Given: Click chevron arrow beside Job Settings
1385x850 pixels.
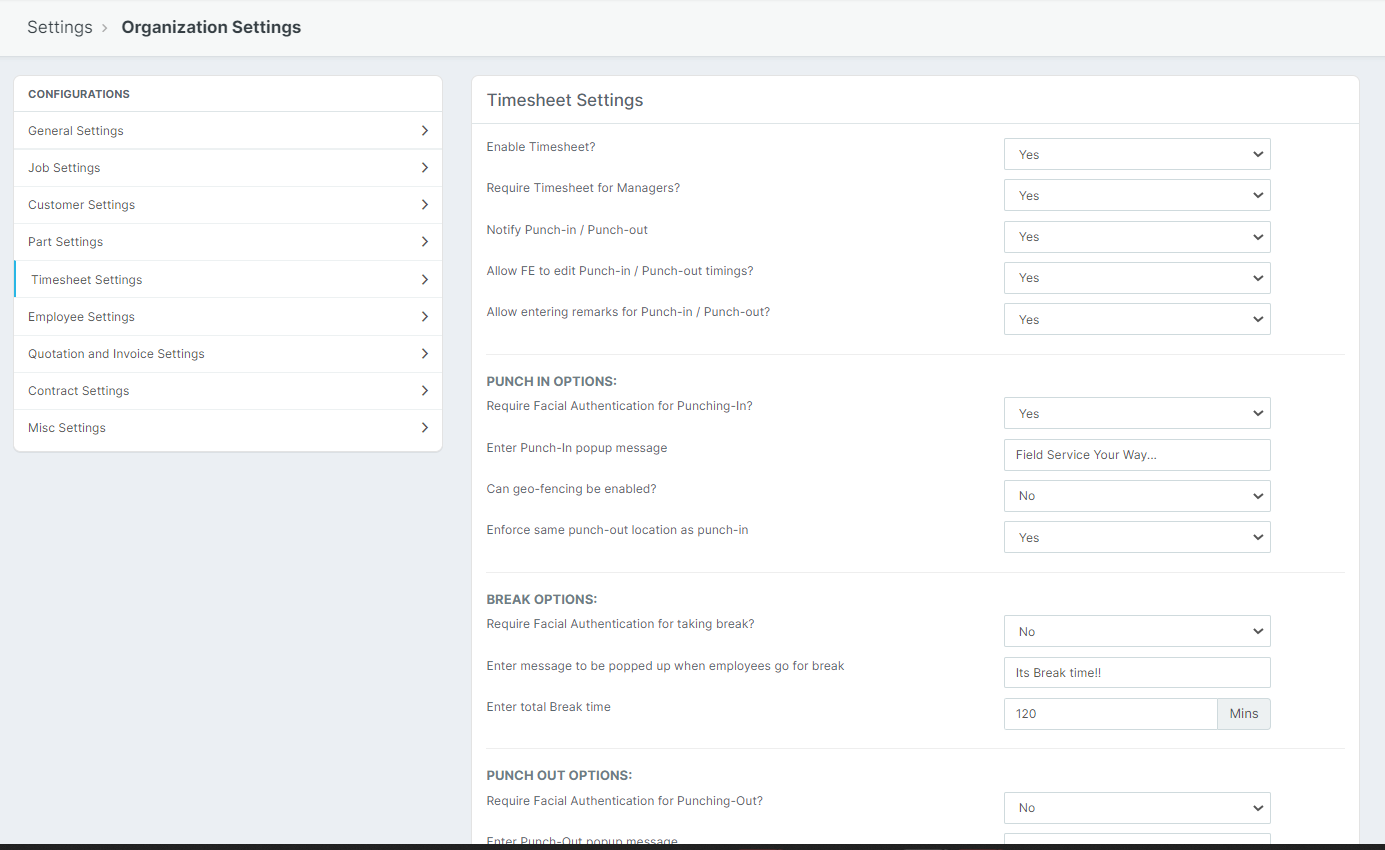Looking at the screenshot, I should 425,168.
